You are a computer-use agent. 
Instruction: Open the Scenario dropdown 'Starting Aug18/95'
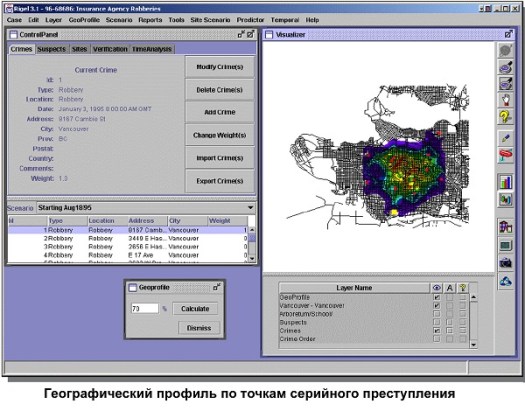point(250,208)
